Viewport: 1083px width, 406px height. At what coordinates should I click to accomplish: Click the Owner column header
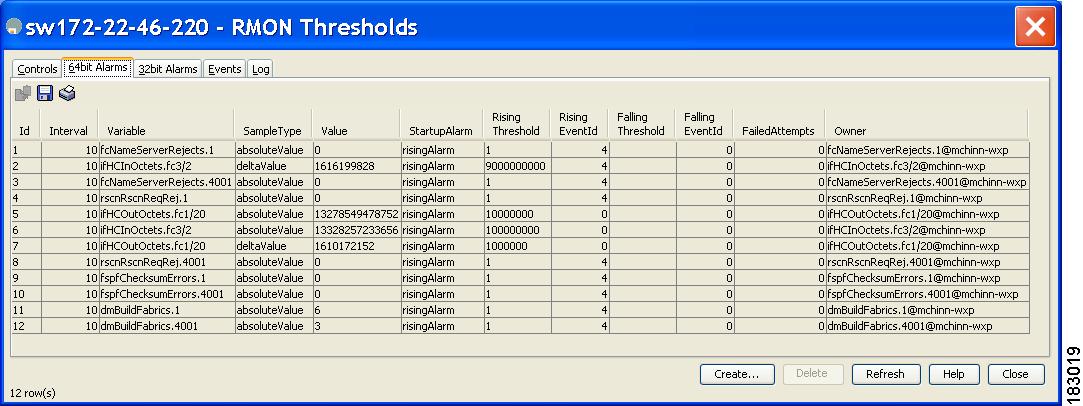850,131
